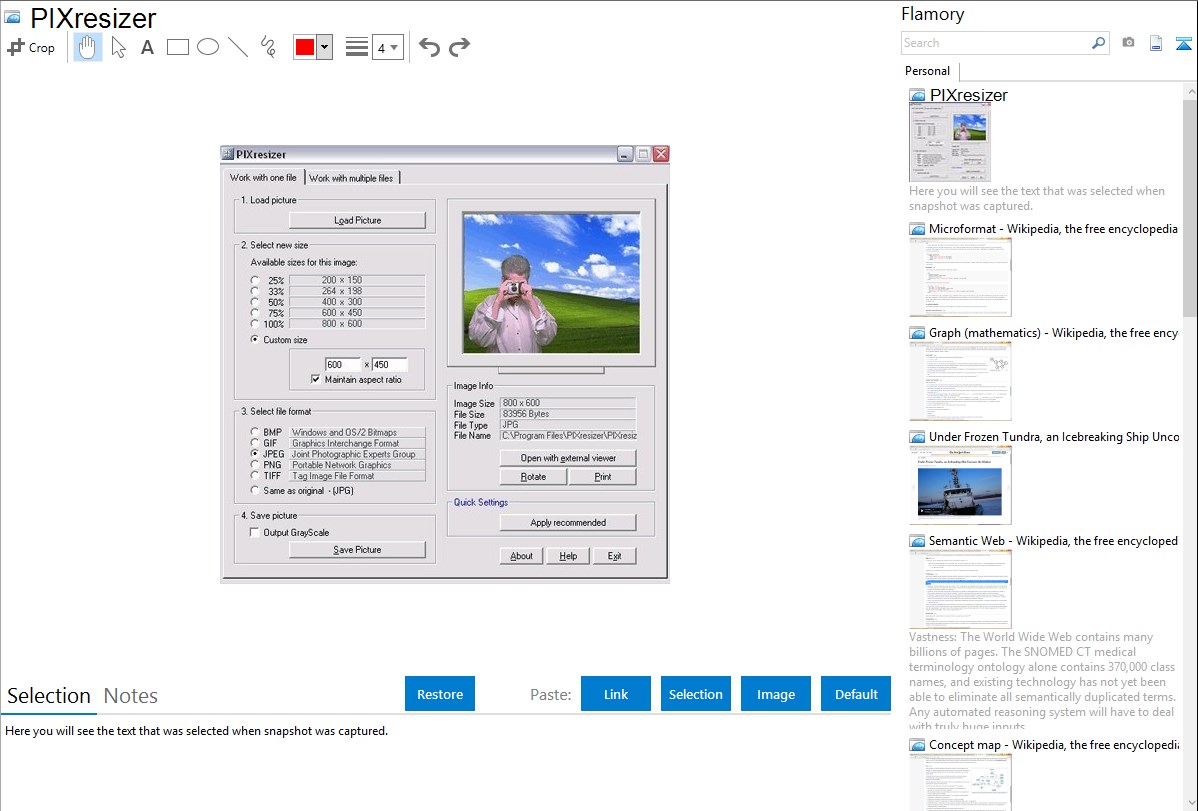The width and height of the screenshot is (1198, 811).
Task: Click the Save Picture button in PIXresizer
Action: 358,550
